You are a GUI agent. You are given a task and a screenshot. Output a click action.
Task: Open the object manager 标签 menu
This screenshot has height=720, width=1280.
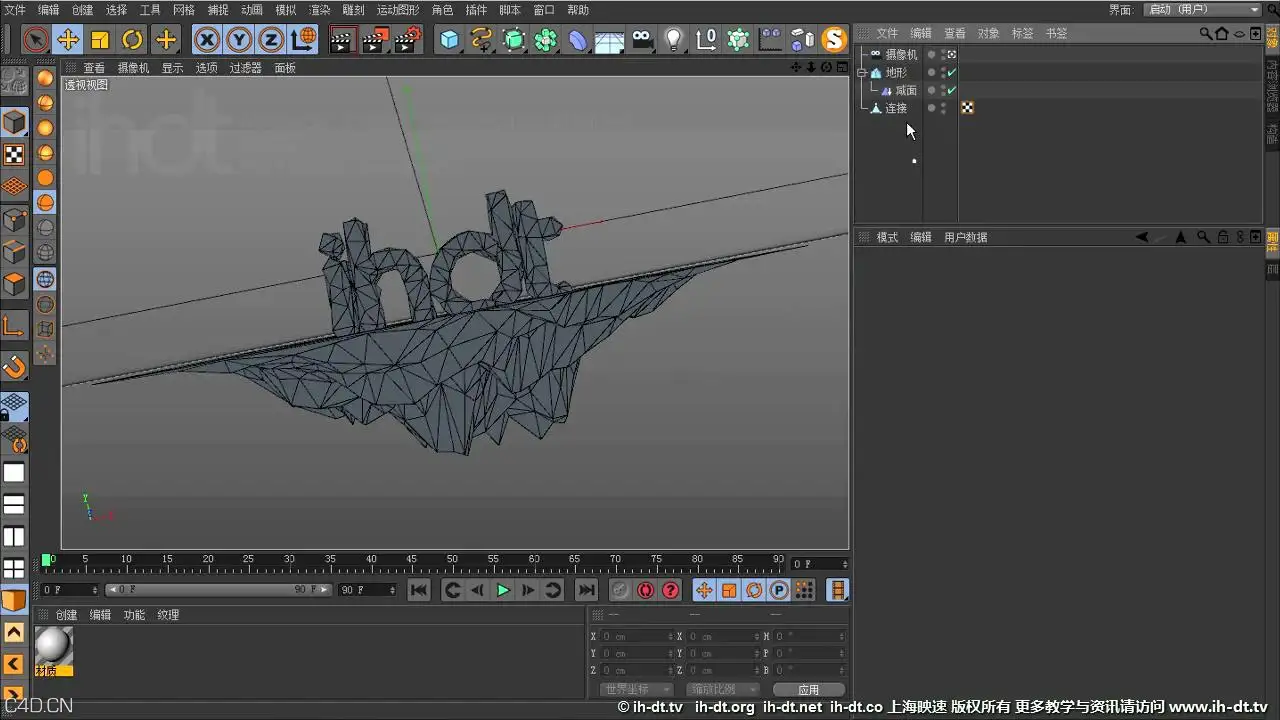tap(1022, 33)
